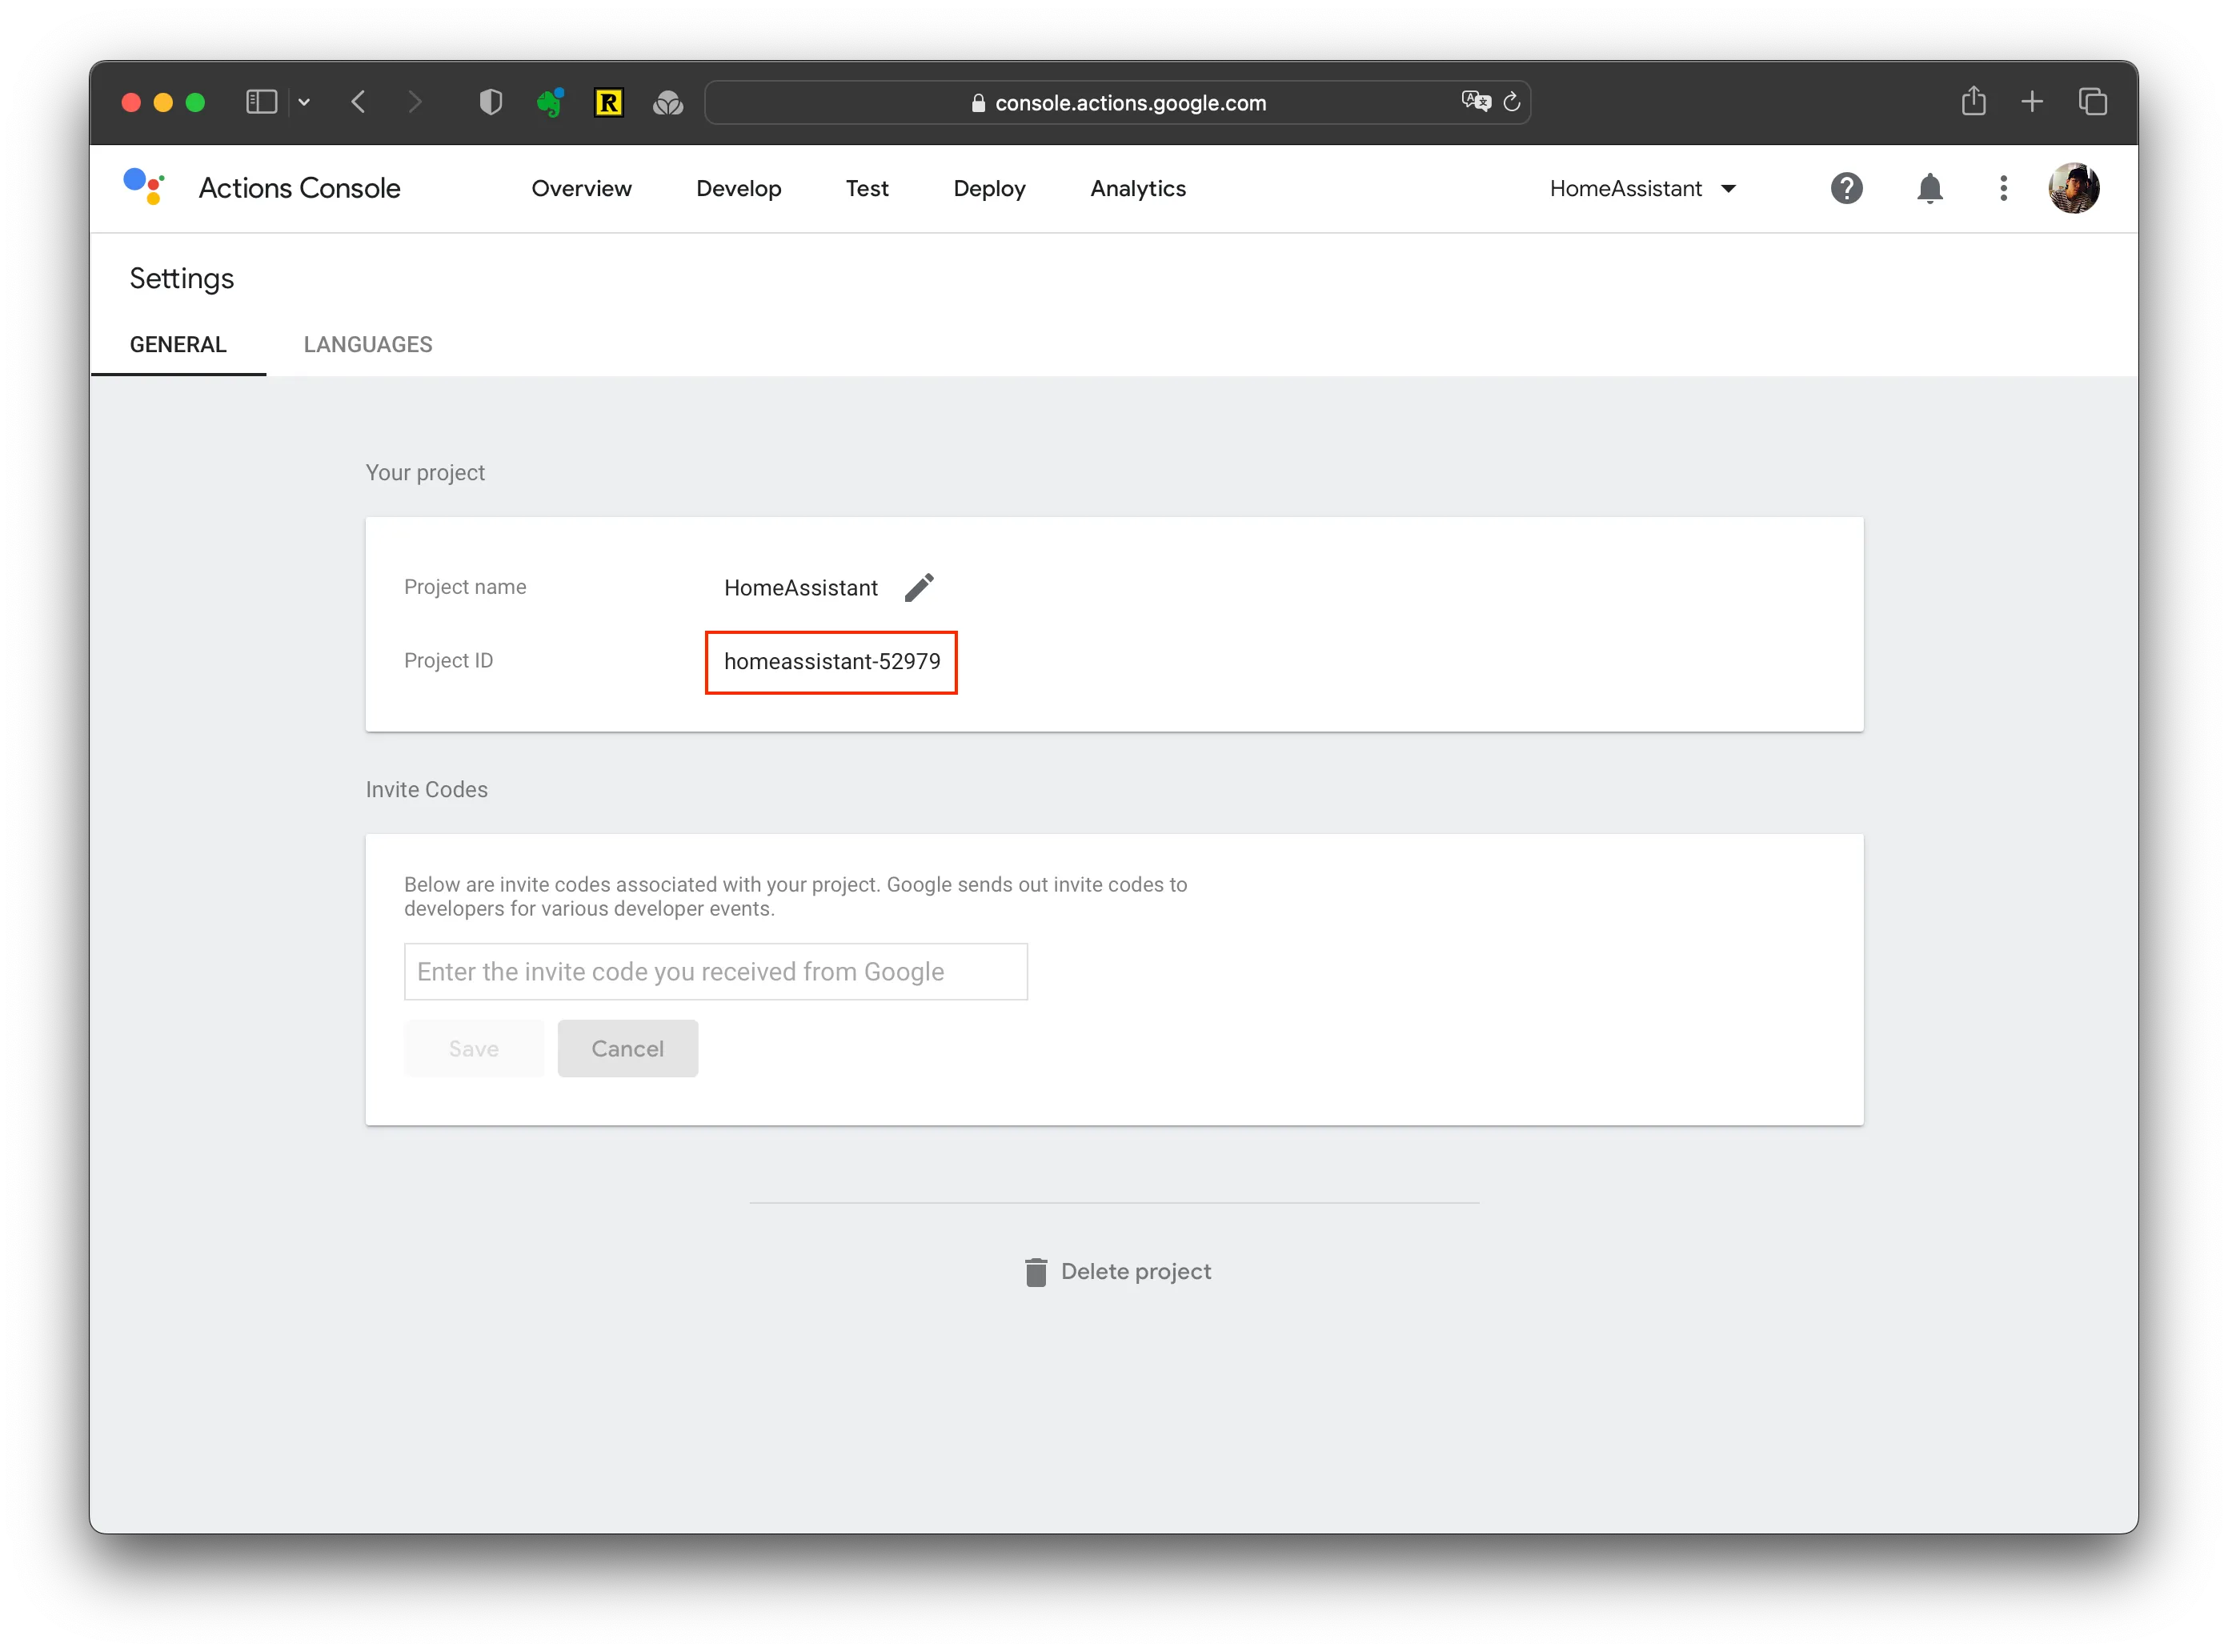Image resolution: width=2228 pixels, height=1652 pixels.
Task: Open the Overview menu
Action: (581, 188)
